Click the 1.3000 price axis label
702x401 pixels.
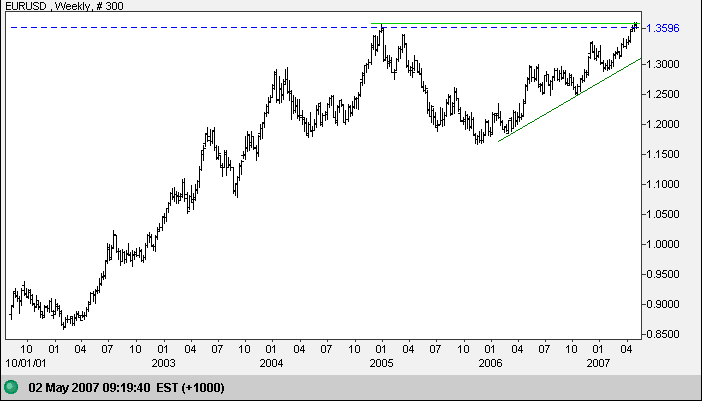coord(663,64)
